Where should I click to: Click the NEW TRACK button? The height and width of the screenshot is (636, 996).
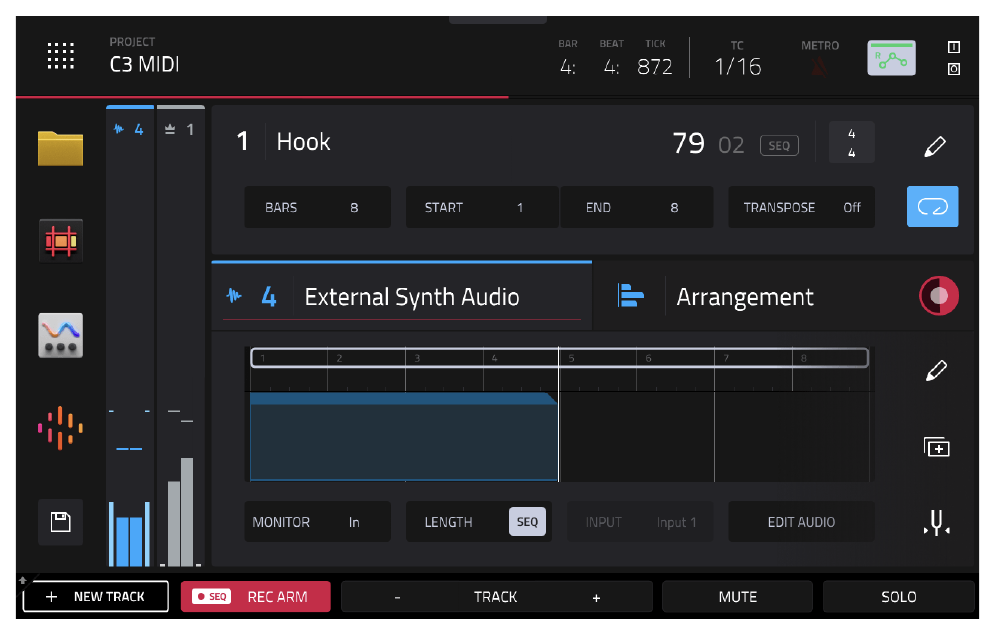click(96, 597)
